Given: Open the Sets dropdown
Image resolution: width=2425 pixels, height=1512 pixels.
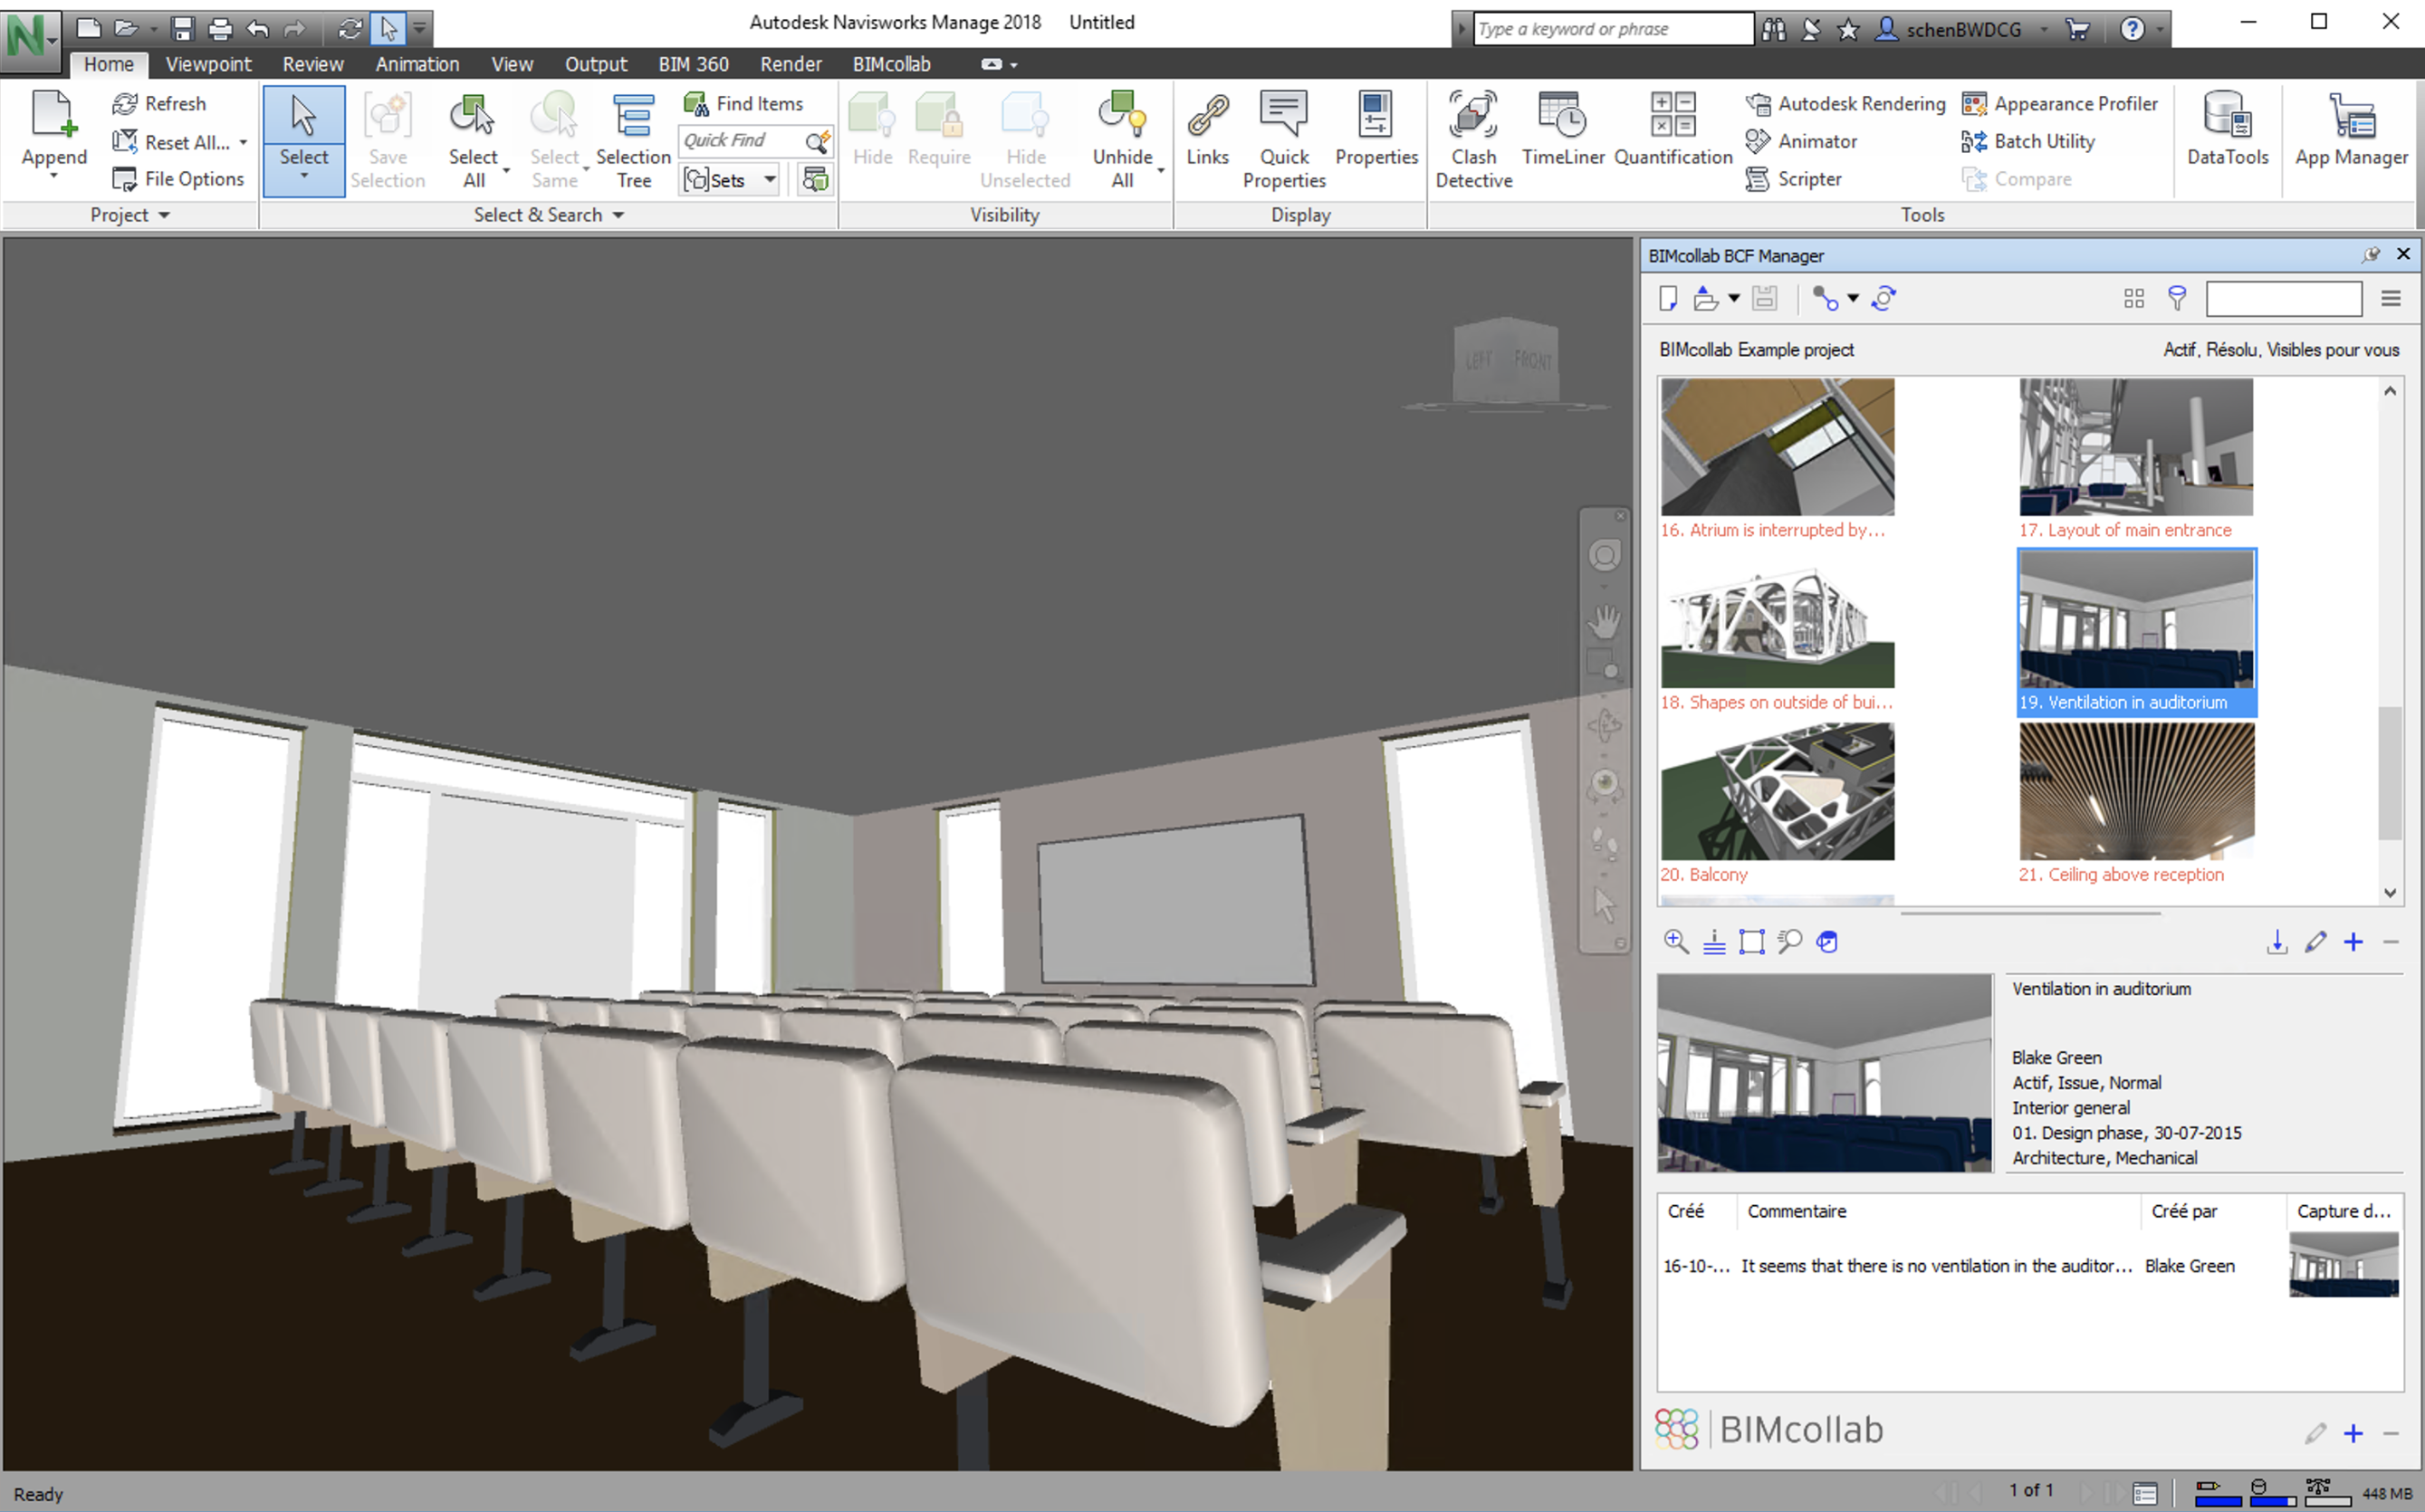Looking at the screenshot, I should pos(770,180).
